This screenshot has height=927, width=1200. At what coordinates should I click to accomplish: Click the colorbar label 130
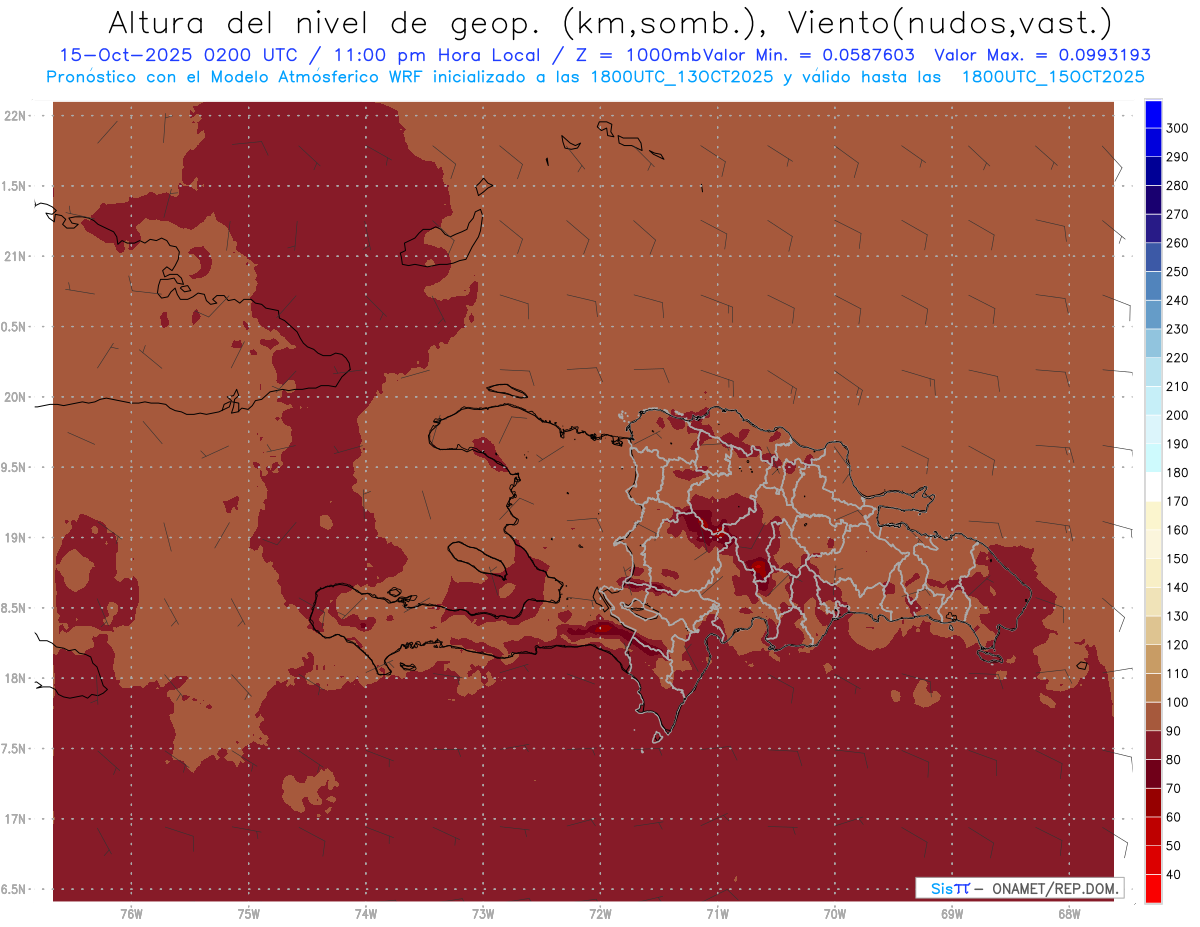[1176, 616]
